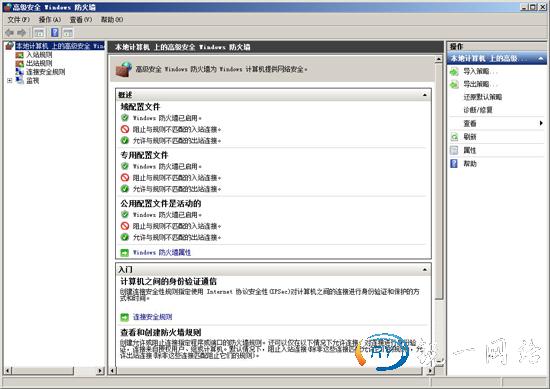Screen dimensions: 550x389
Task: Click 导出策略... action
Action: 480,85
